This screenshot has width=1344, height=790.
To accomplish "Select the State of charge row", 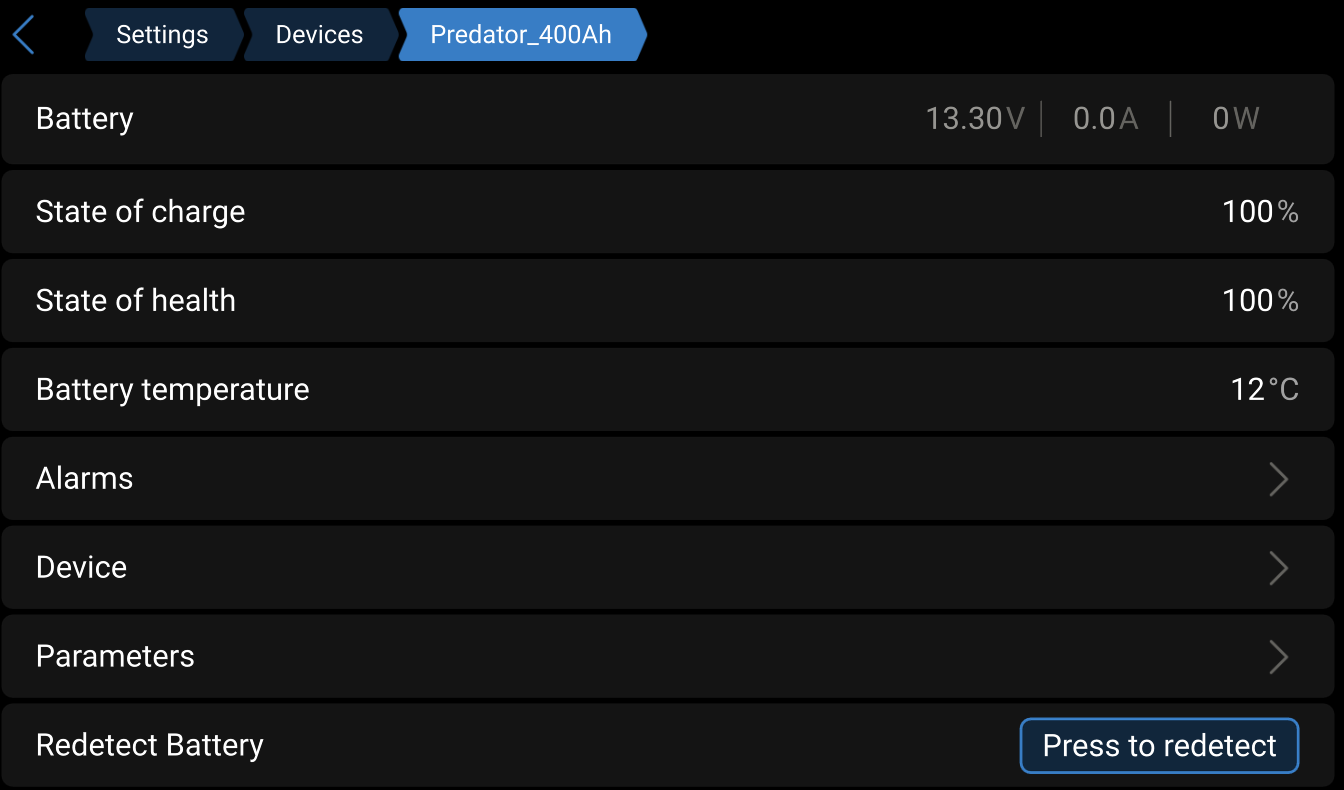I will click(670, 212).
